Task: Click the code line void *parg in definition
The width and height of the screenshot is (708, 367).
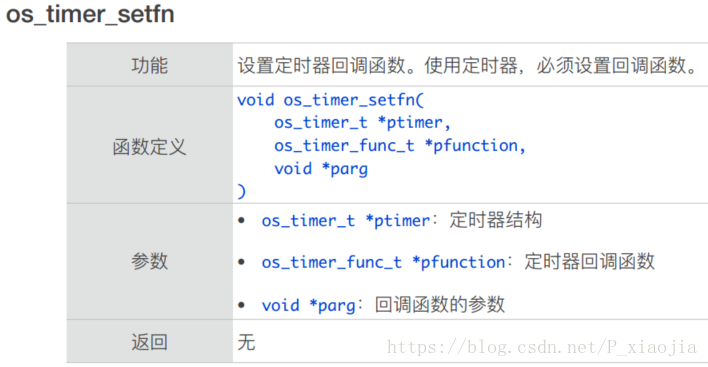Action: coord(321,169)
